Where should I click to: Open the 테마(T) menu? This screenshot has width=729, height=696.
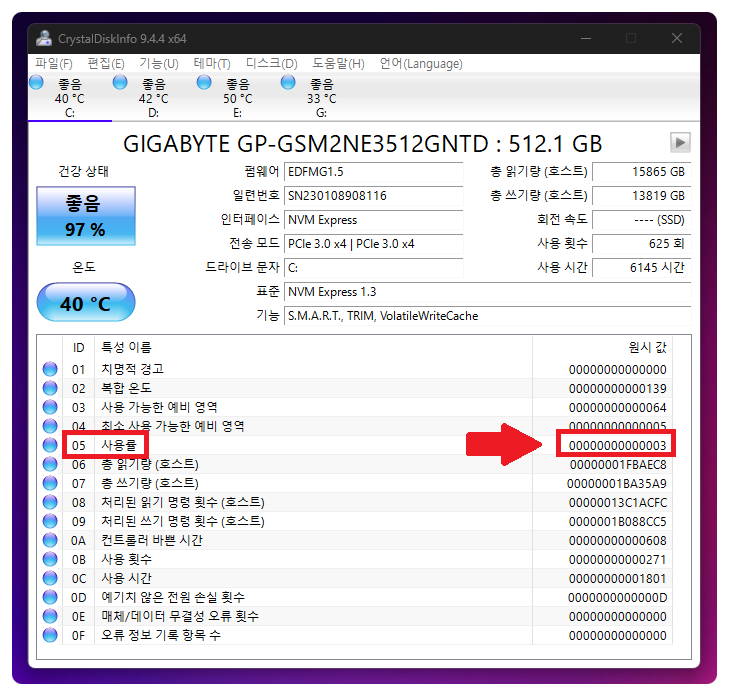(212, 63)
